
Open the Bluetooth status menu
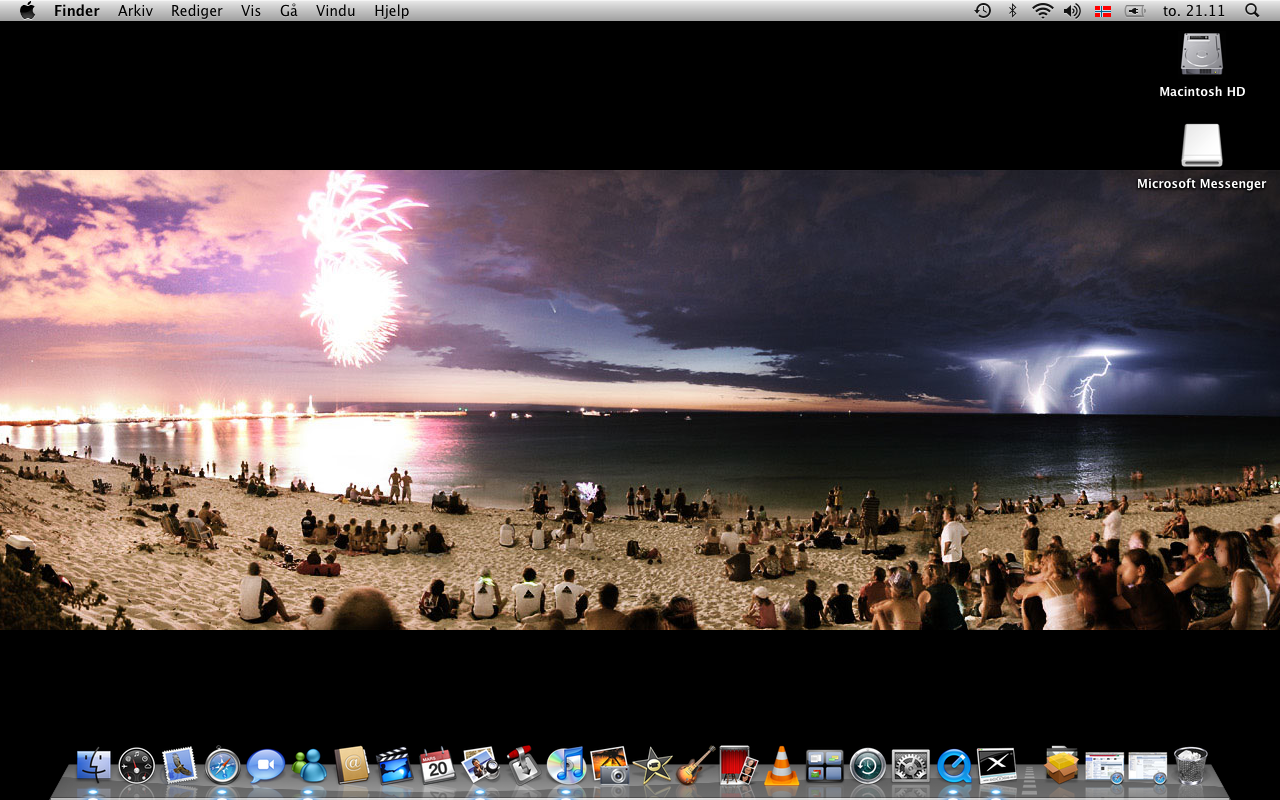click(1012, 10)
